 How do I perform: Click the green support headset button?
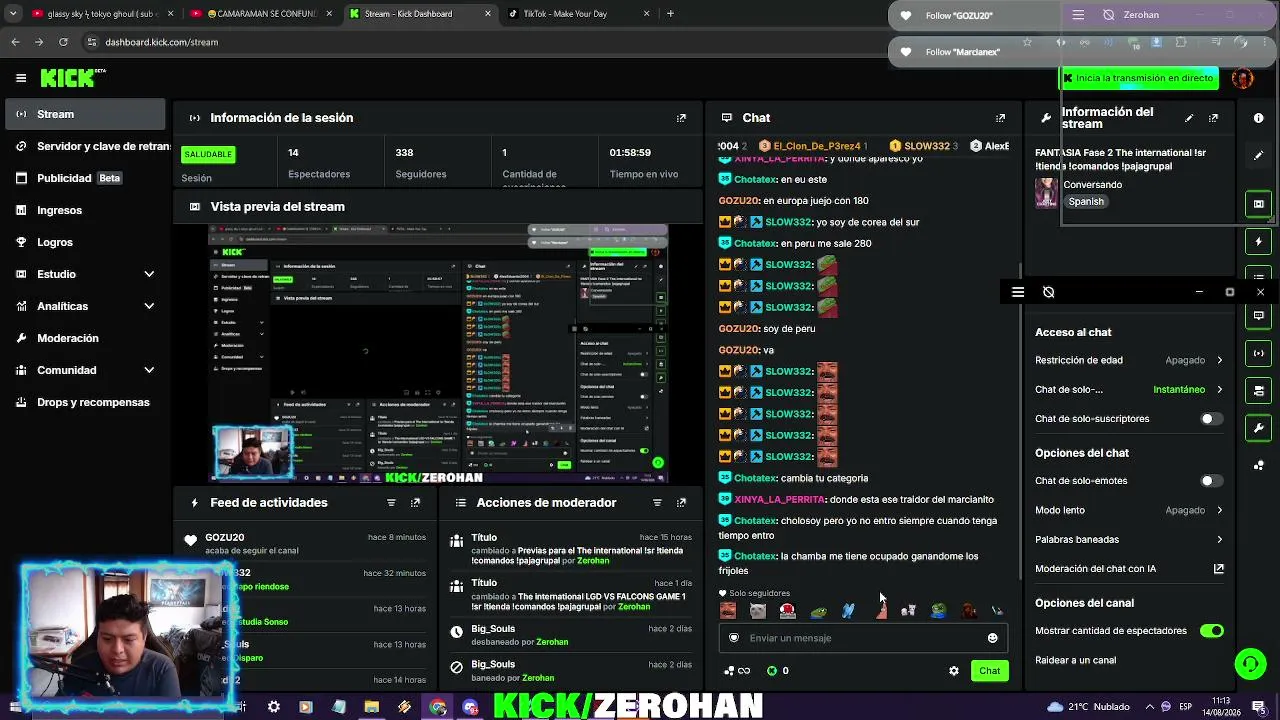(x=1249, y=663)
